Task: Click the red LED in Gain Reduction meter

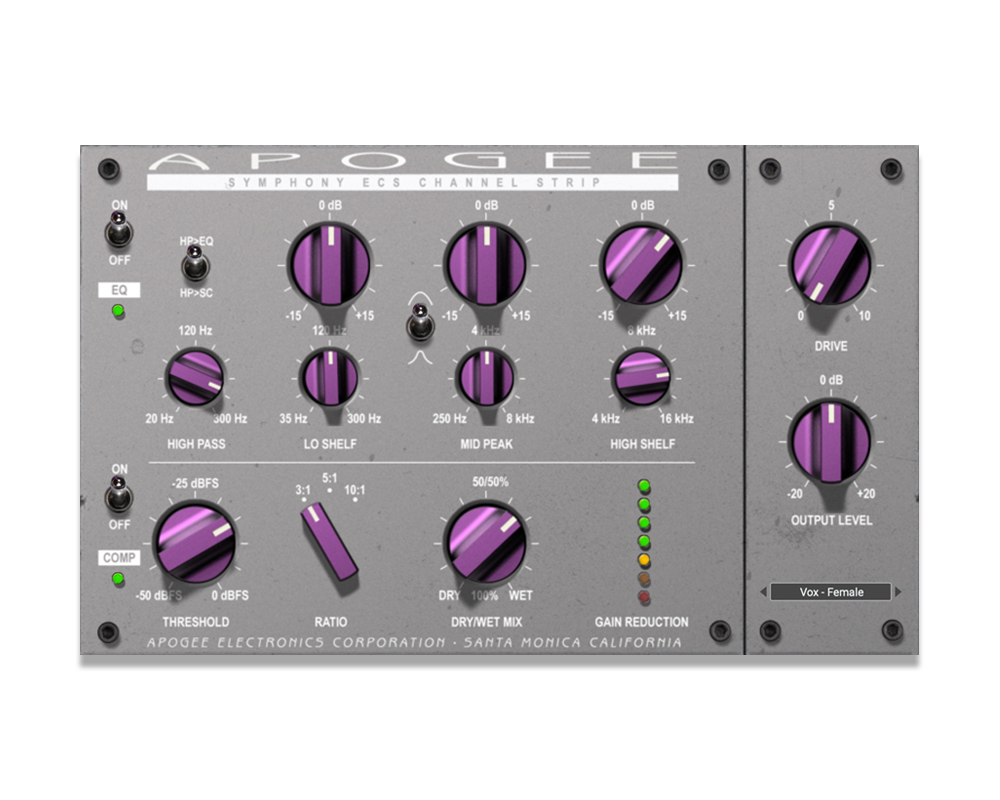Action: point(644,597)
